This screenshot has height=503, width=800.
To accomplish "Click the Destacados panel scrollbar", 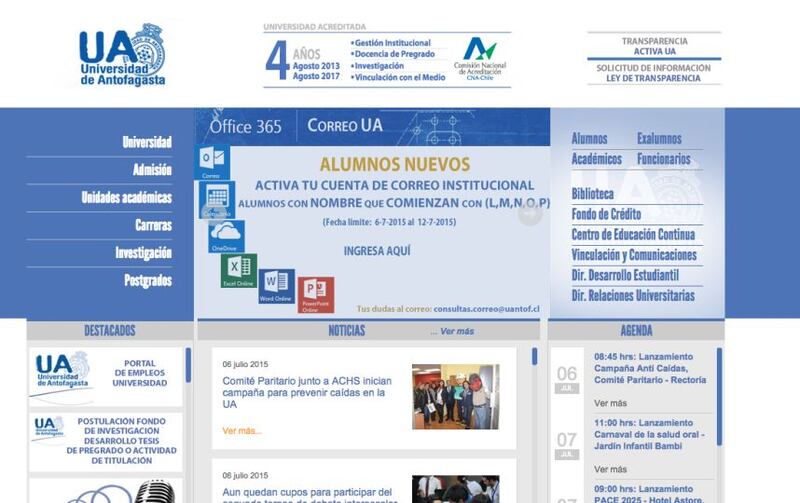I will [x=188, y=365].
